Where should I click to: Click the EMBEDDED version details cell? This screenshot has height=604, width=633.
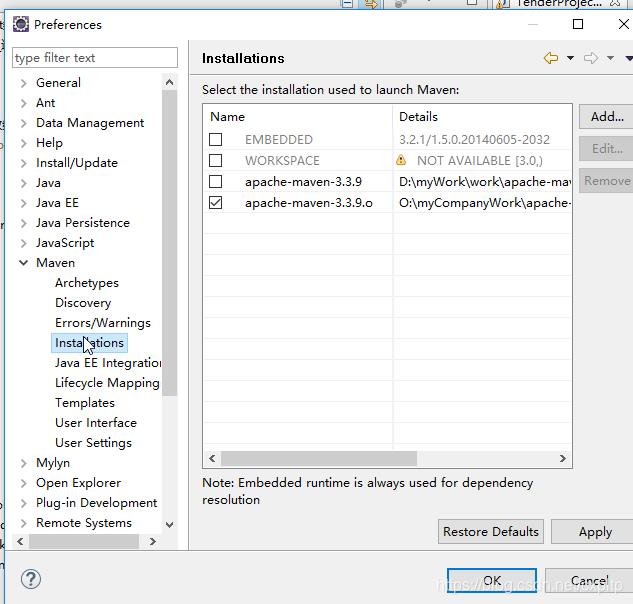(x=474, y=140)
